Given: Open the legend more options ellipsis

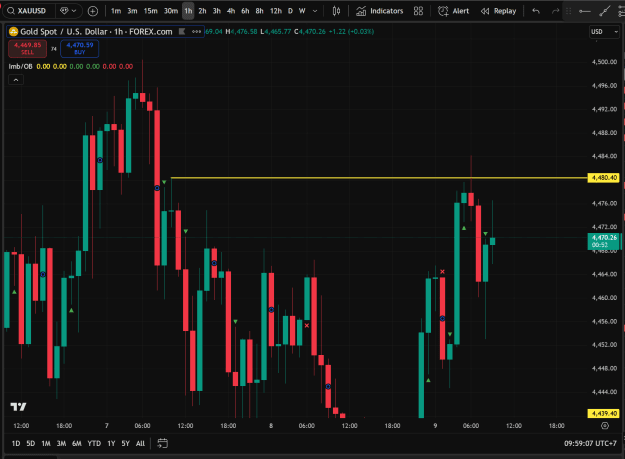Looking at the screenshot, I should [x=197, y=31].
